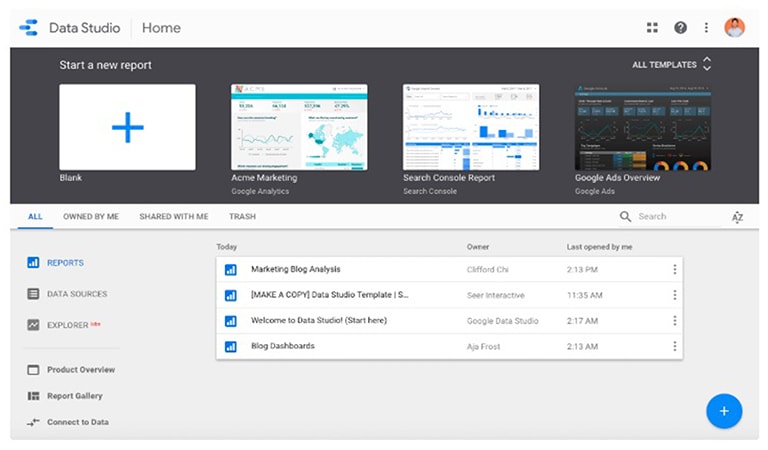Viewport: 768px width, 450px height.
Task: Open the Search Console Report template thumbnail
Action: [x=471, y=127]
